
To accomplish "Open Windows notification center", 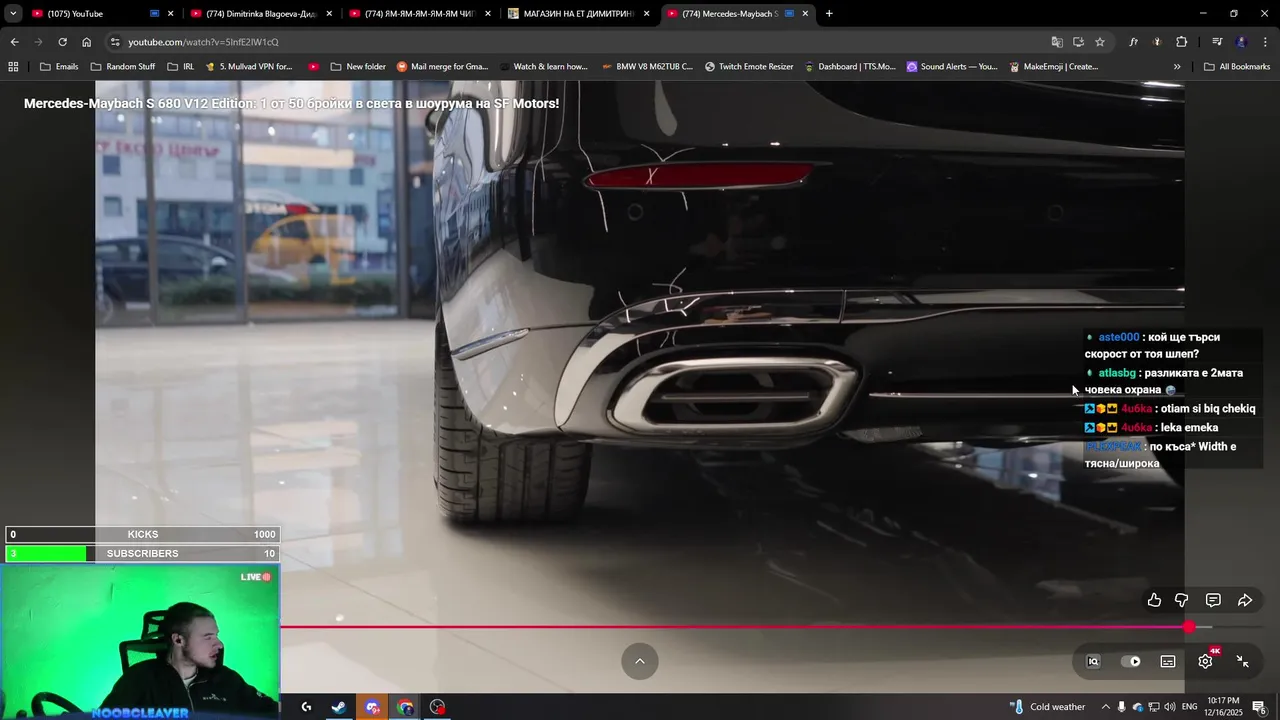I will [1258, 707].
